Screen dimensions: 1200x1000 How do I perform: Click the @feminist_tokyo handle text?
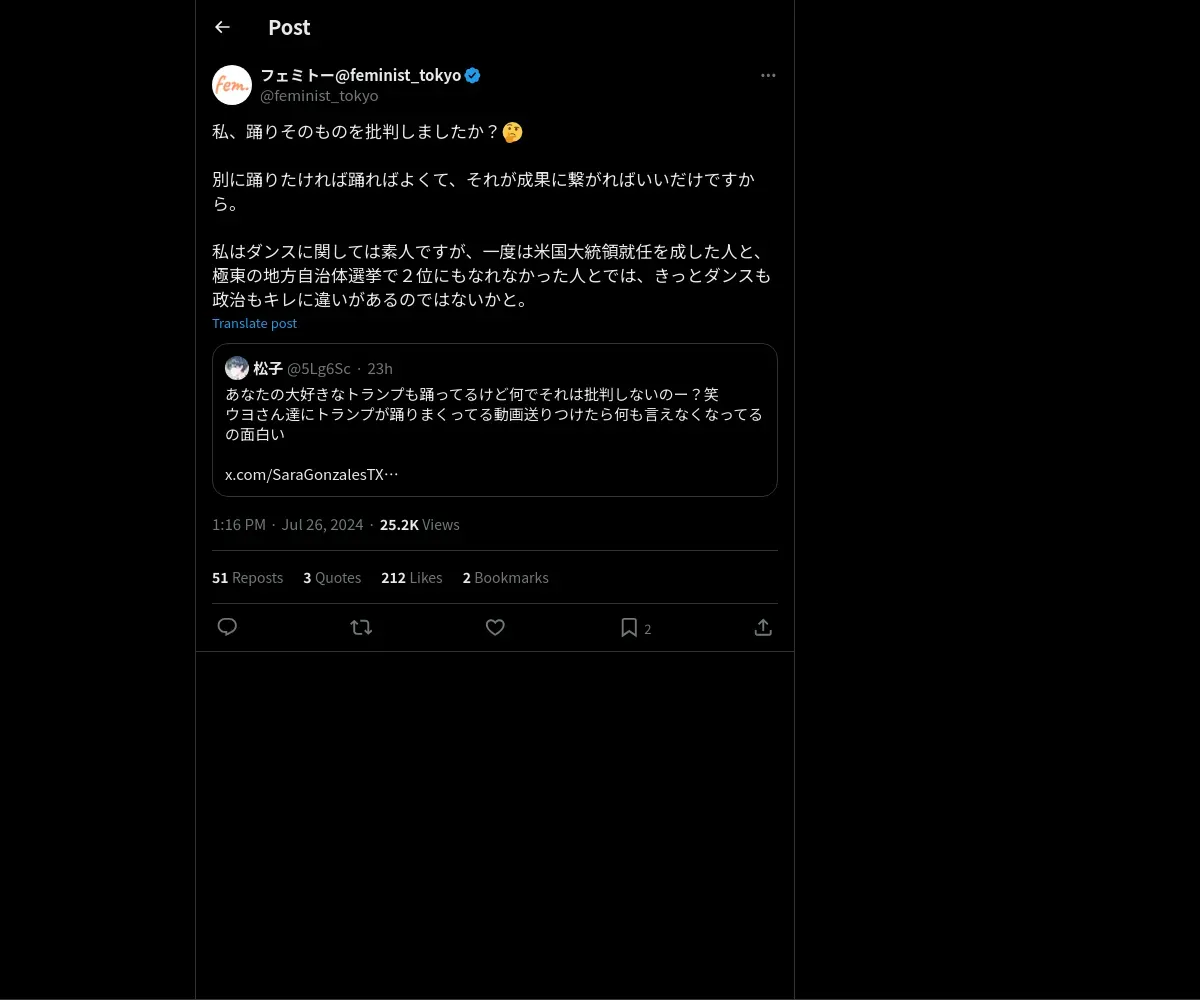[x=319, y=96]
